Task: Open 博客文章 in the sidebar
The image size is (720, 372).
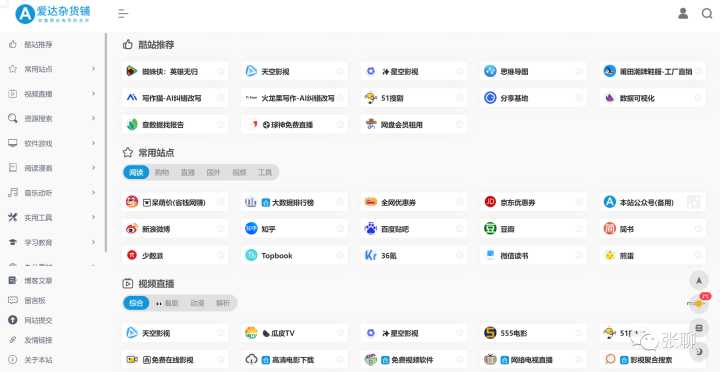Action: [x=38, y=281]
